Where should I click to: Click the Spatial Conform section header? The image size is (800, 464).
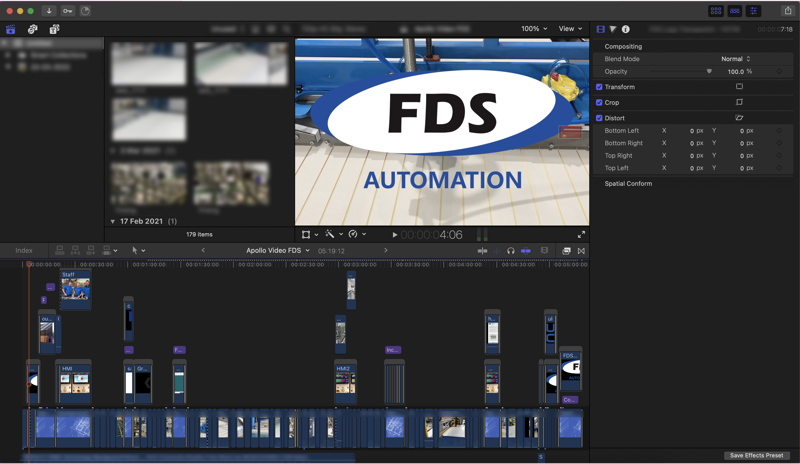tap(628, 183)
